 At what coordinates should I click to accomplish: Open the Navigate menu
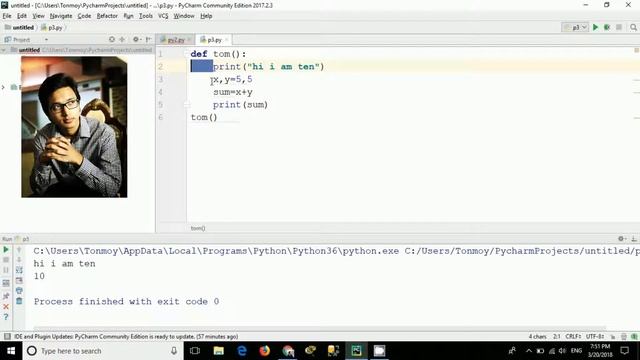(61, 16)
